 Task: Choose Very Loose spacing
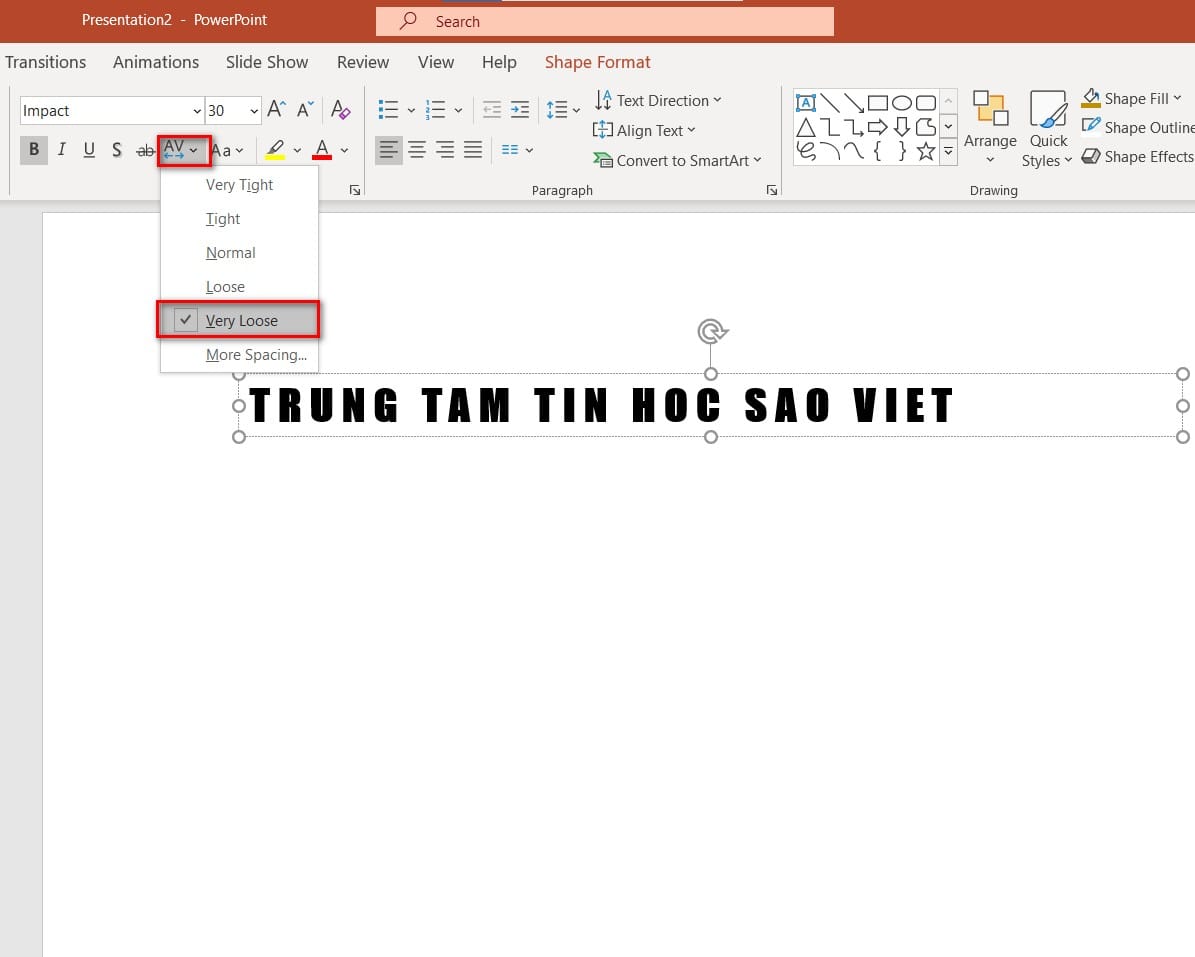point(239,321)
